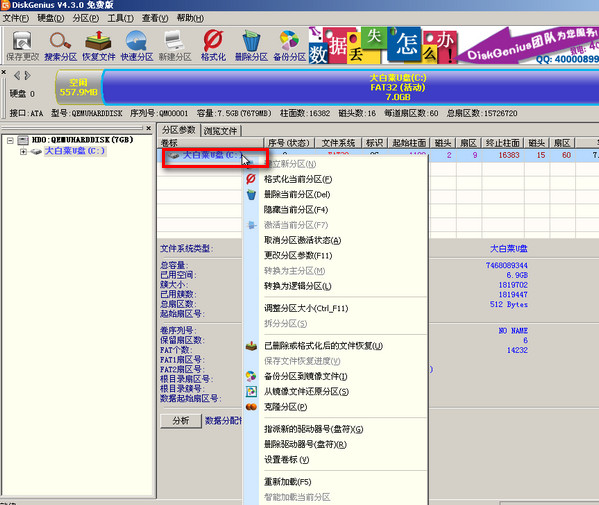Launch the Recover Files (恢复文件) tool
The height and width of the screenshot is (505, 599).
pyautogui.click(x=99, y=46)
